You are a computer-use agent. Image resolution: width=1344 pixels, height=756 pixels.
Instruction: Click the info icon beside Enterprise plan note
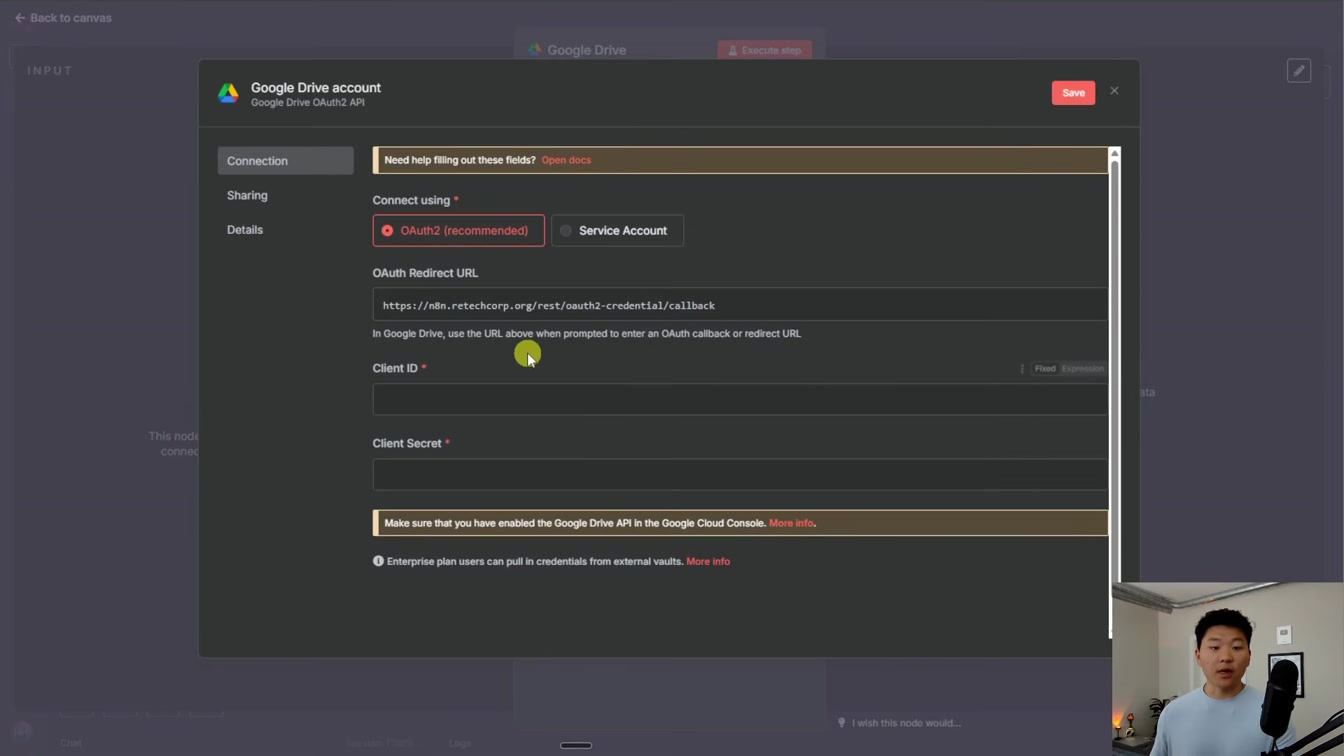[378, 561]
